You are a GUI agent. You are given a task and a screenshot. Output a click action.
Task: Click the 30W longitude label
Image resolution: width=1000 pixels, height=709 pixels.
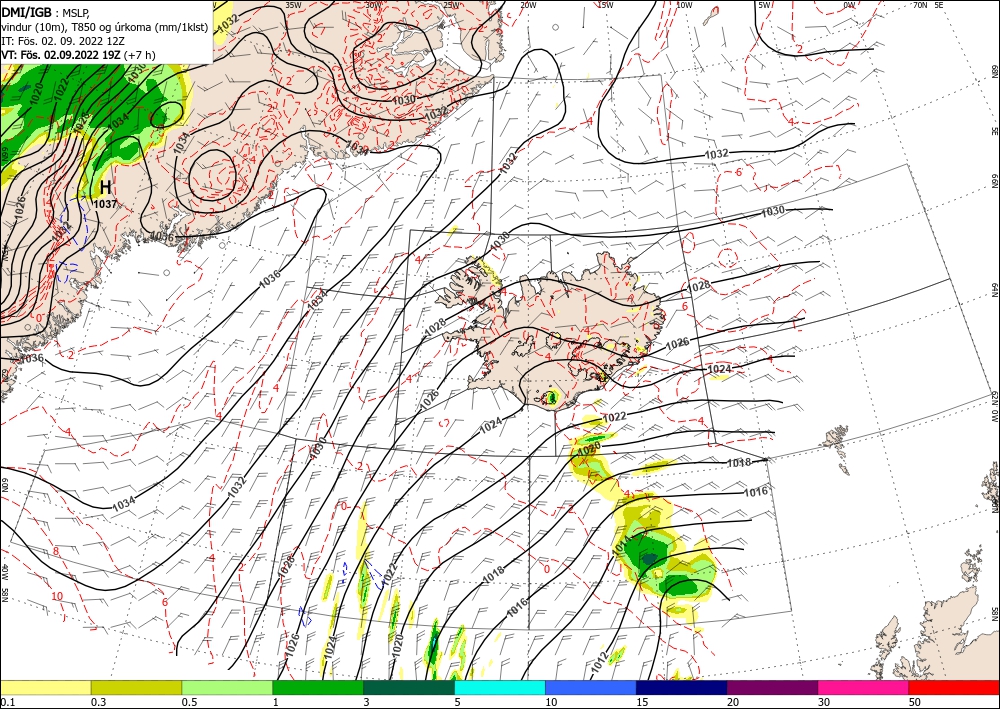374,4
